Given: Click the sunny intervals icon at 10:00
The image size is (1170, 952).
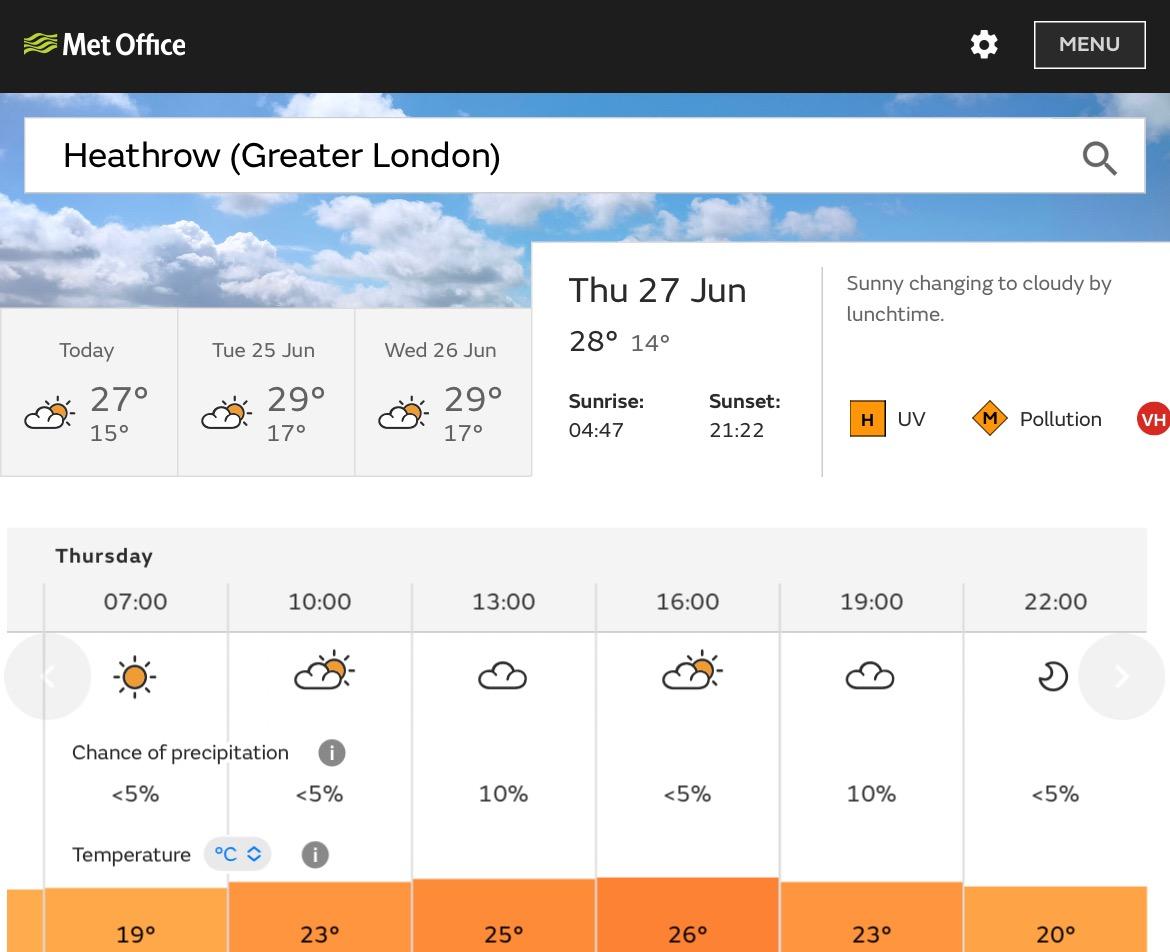Looking at the screenshot, I should [324, 669].
